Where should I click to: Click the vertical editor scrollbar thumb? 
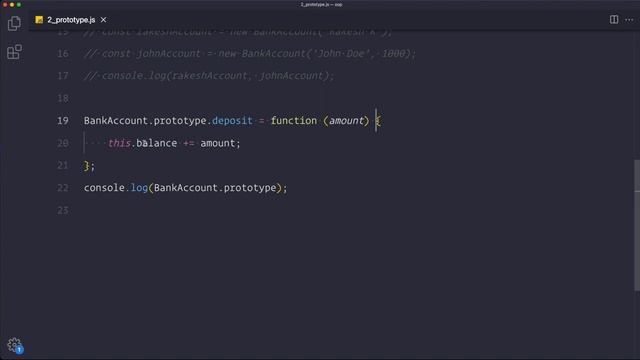637,225
